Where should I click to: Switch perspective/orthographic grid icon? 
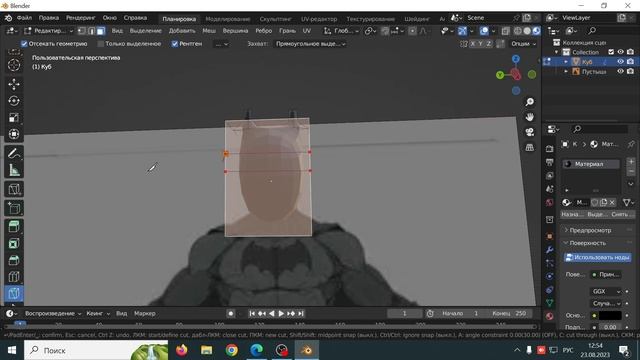coord(529,147)
